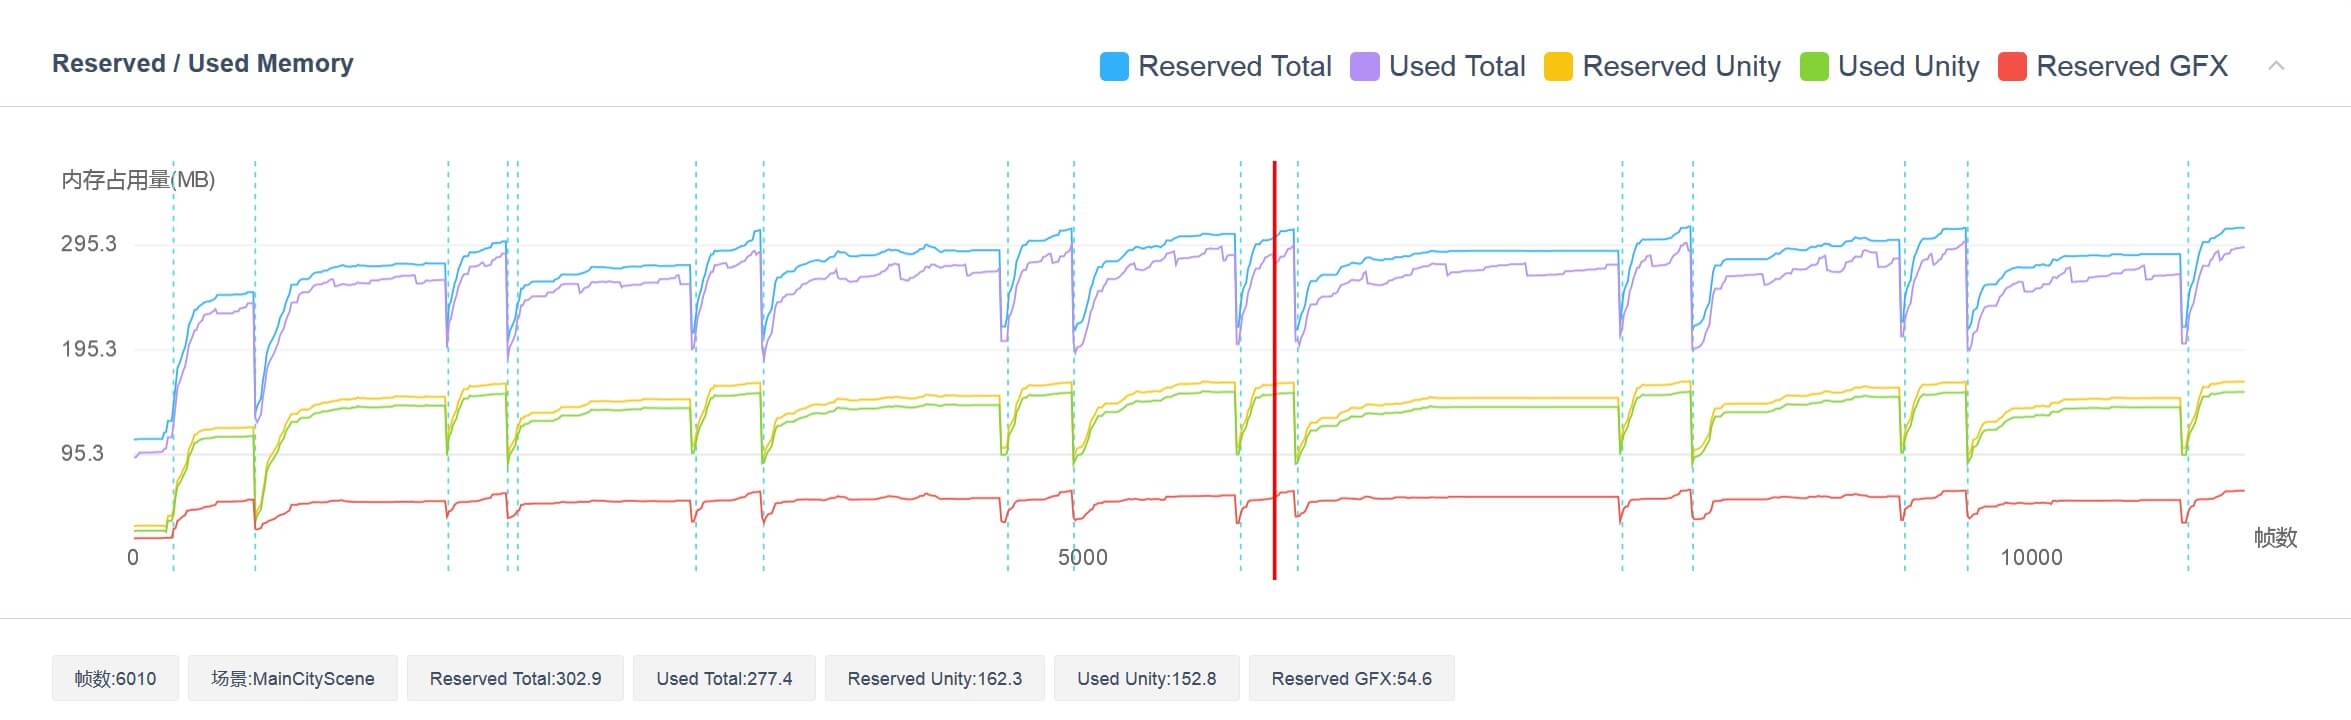Click the 10000 tick on the frame axis

coord(2030,558)
